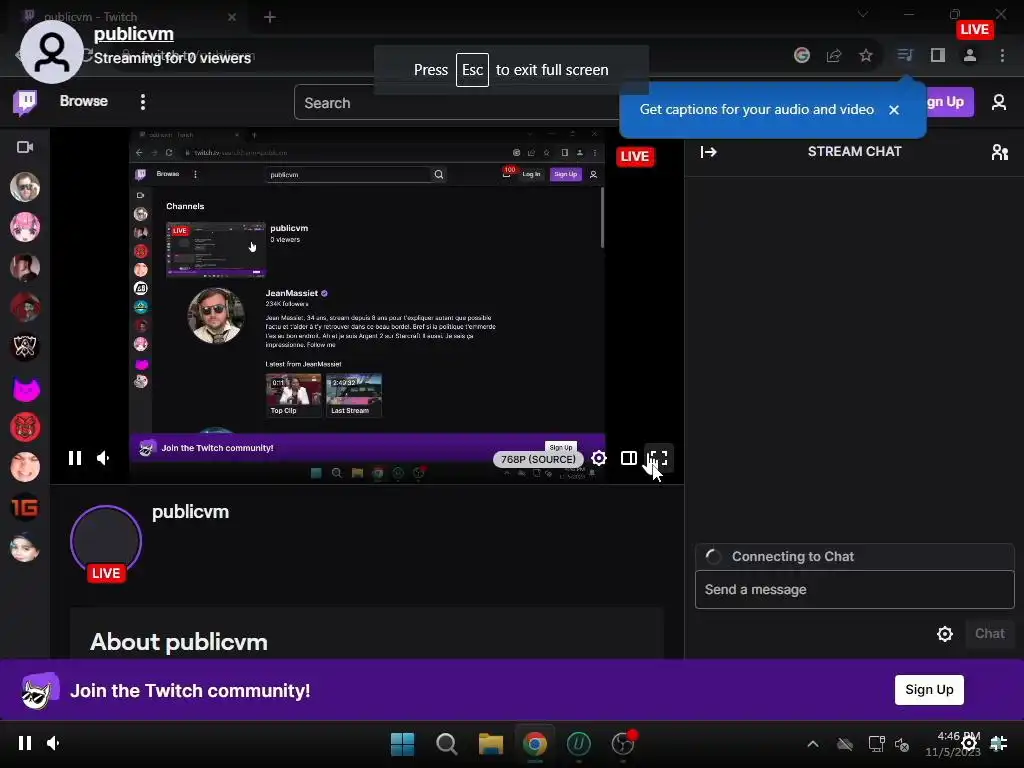
Task: Open the publicvm channel avatar
Action: click(106, 541)
